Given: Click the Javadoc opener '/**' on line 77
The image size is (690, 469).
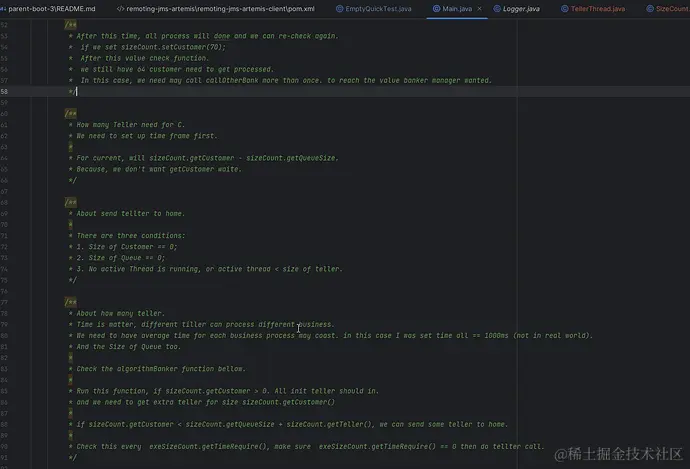Looking at the screenshot, I should 70,302.
